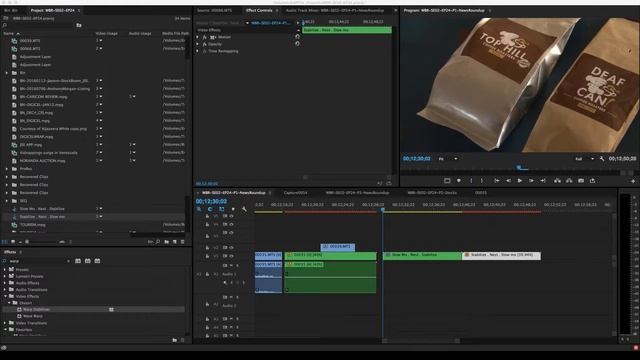
Task: Create new bin in Project panel
Action: tap(167, 242)
